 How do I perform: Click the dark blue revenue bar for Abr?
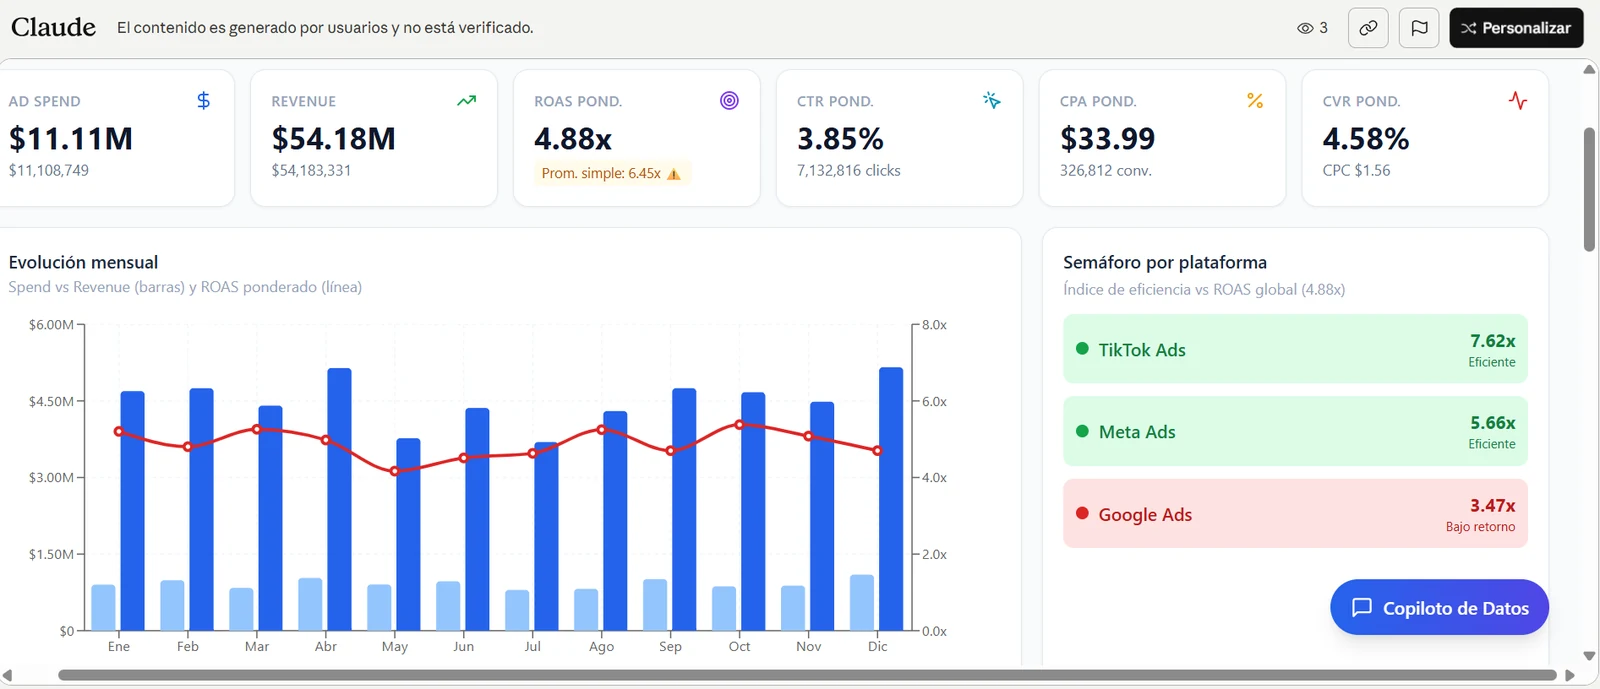pos(339,500)
